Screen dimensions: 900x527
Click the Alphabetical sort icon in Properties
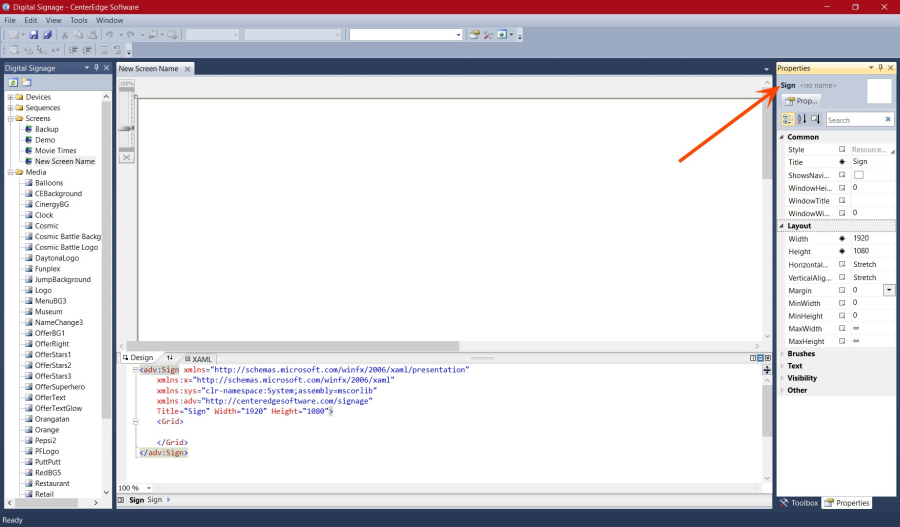[801, 119]
